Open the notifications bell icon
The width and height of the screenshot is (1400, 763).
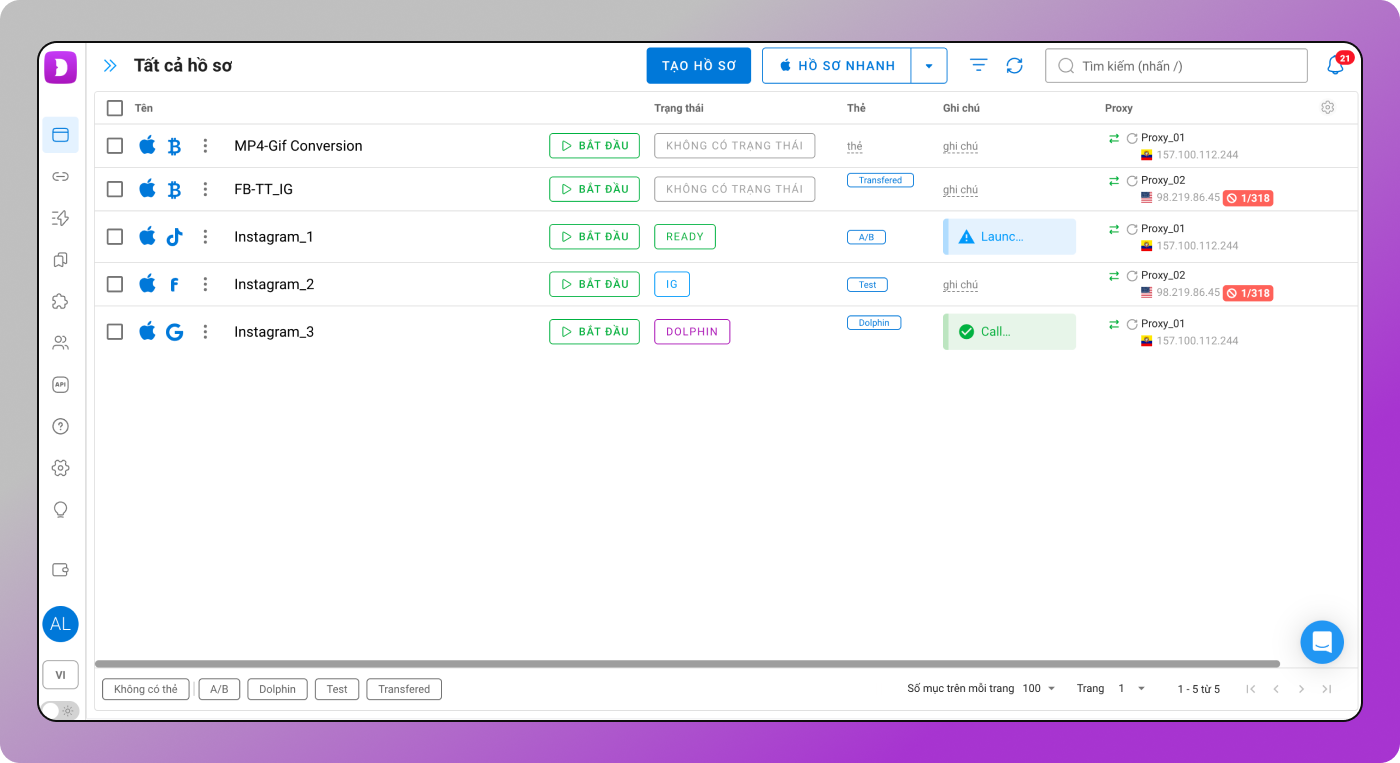tap(1335, 66)
